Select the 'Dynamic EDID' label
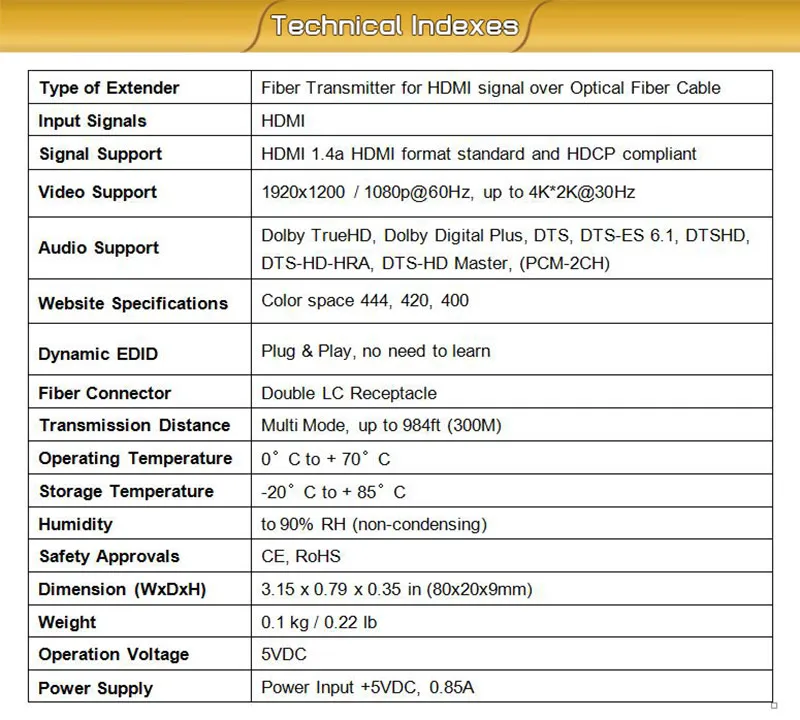Screen dimensions: 800x720 tap(98, 354)
